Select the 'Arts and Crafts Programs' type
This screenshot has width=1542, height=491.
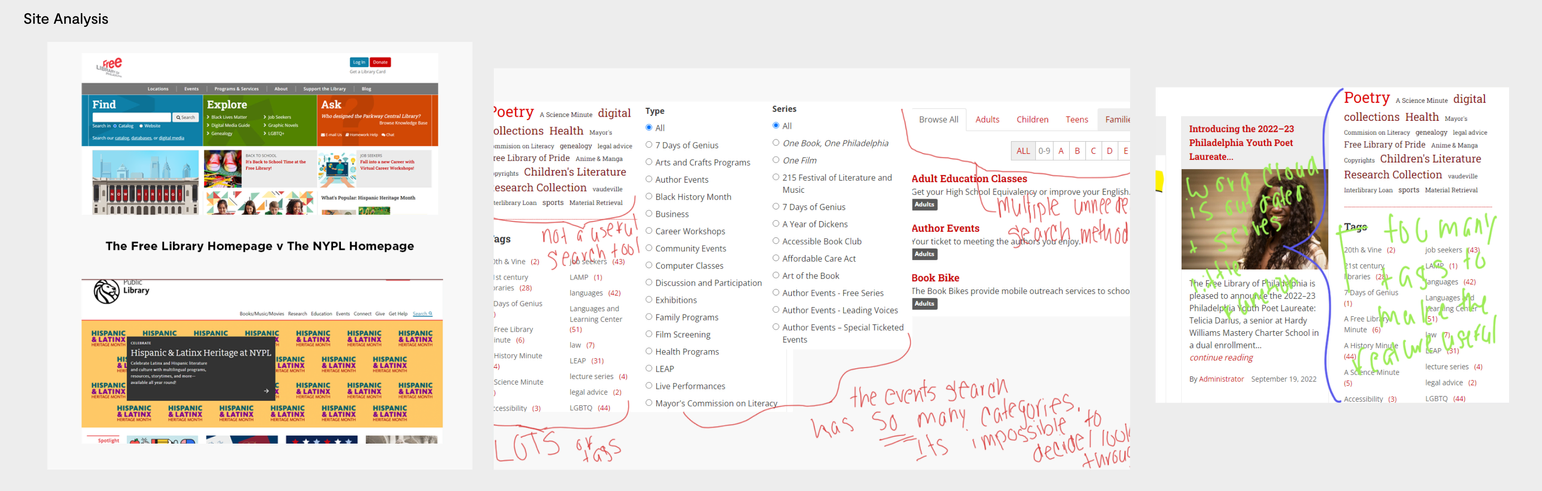pos(649,162)
